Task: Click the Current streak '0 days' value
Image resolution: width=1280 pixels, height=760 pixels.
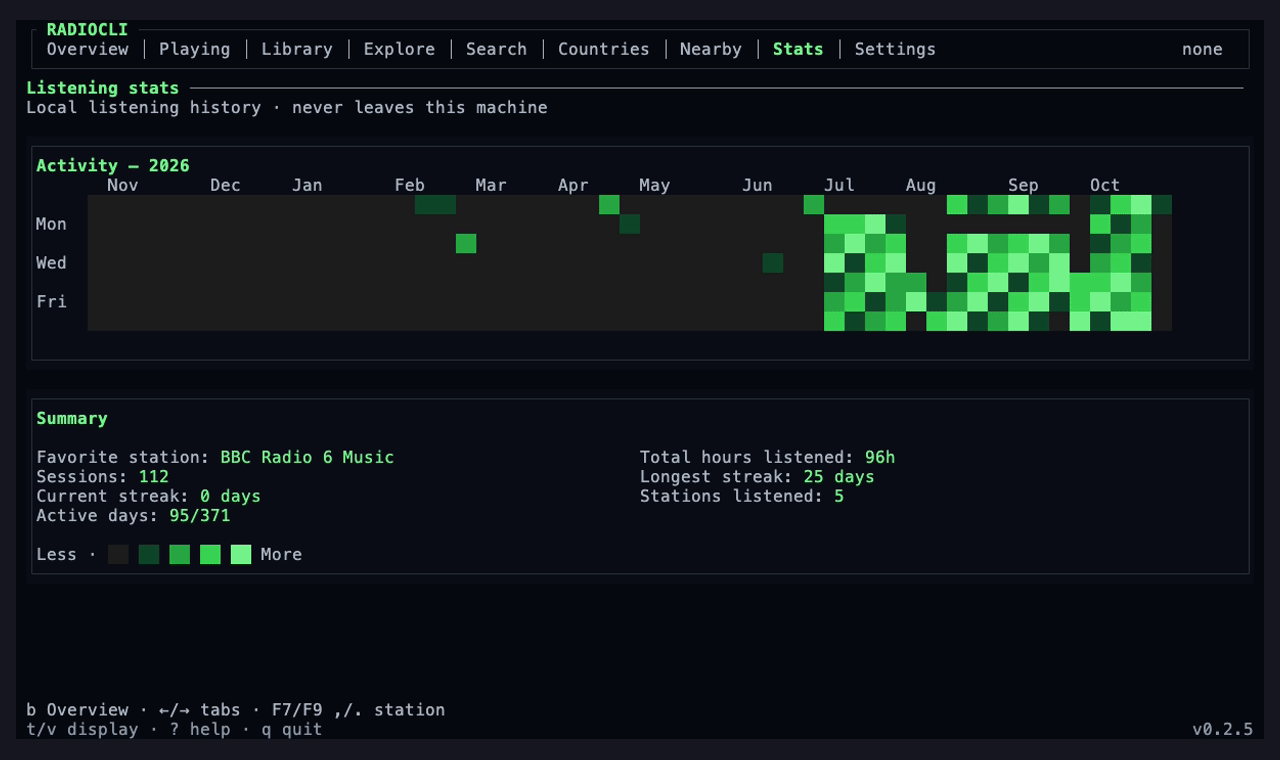Action: click(230, 496)
